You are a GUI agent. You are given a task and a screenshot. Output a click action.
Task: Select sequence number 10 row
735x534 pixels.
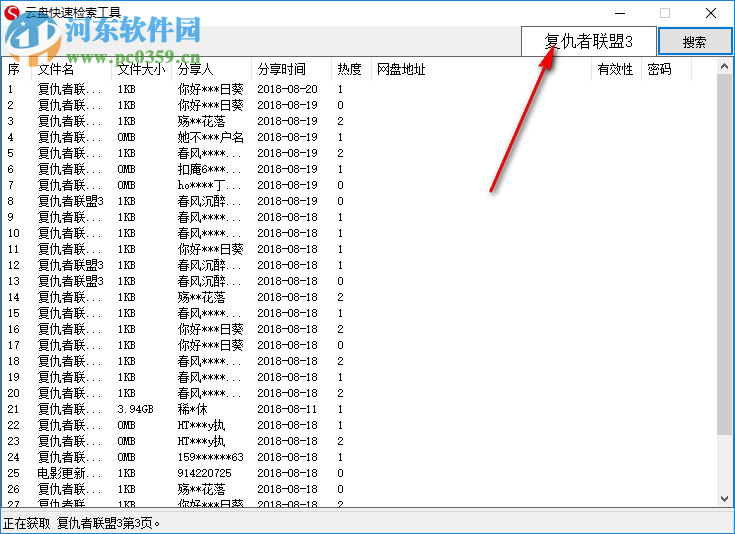pos(14,233)
